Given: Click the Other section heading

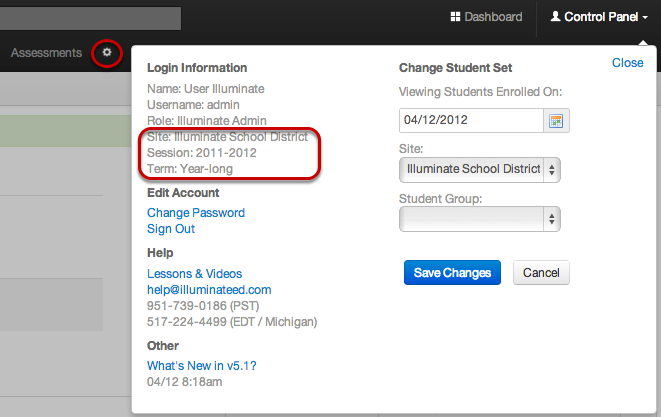Looking at the screenshot, I should [x=163, y=346].
